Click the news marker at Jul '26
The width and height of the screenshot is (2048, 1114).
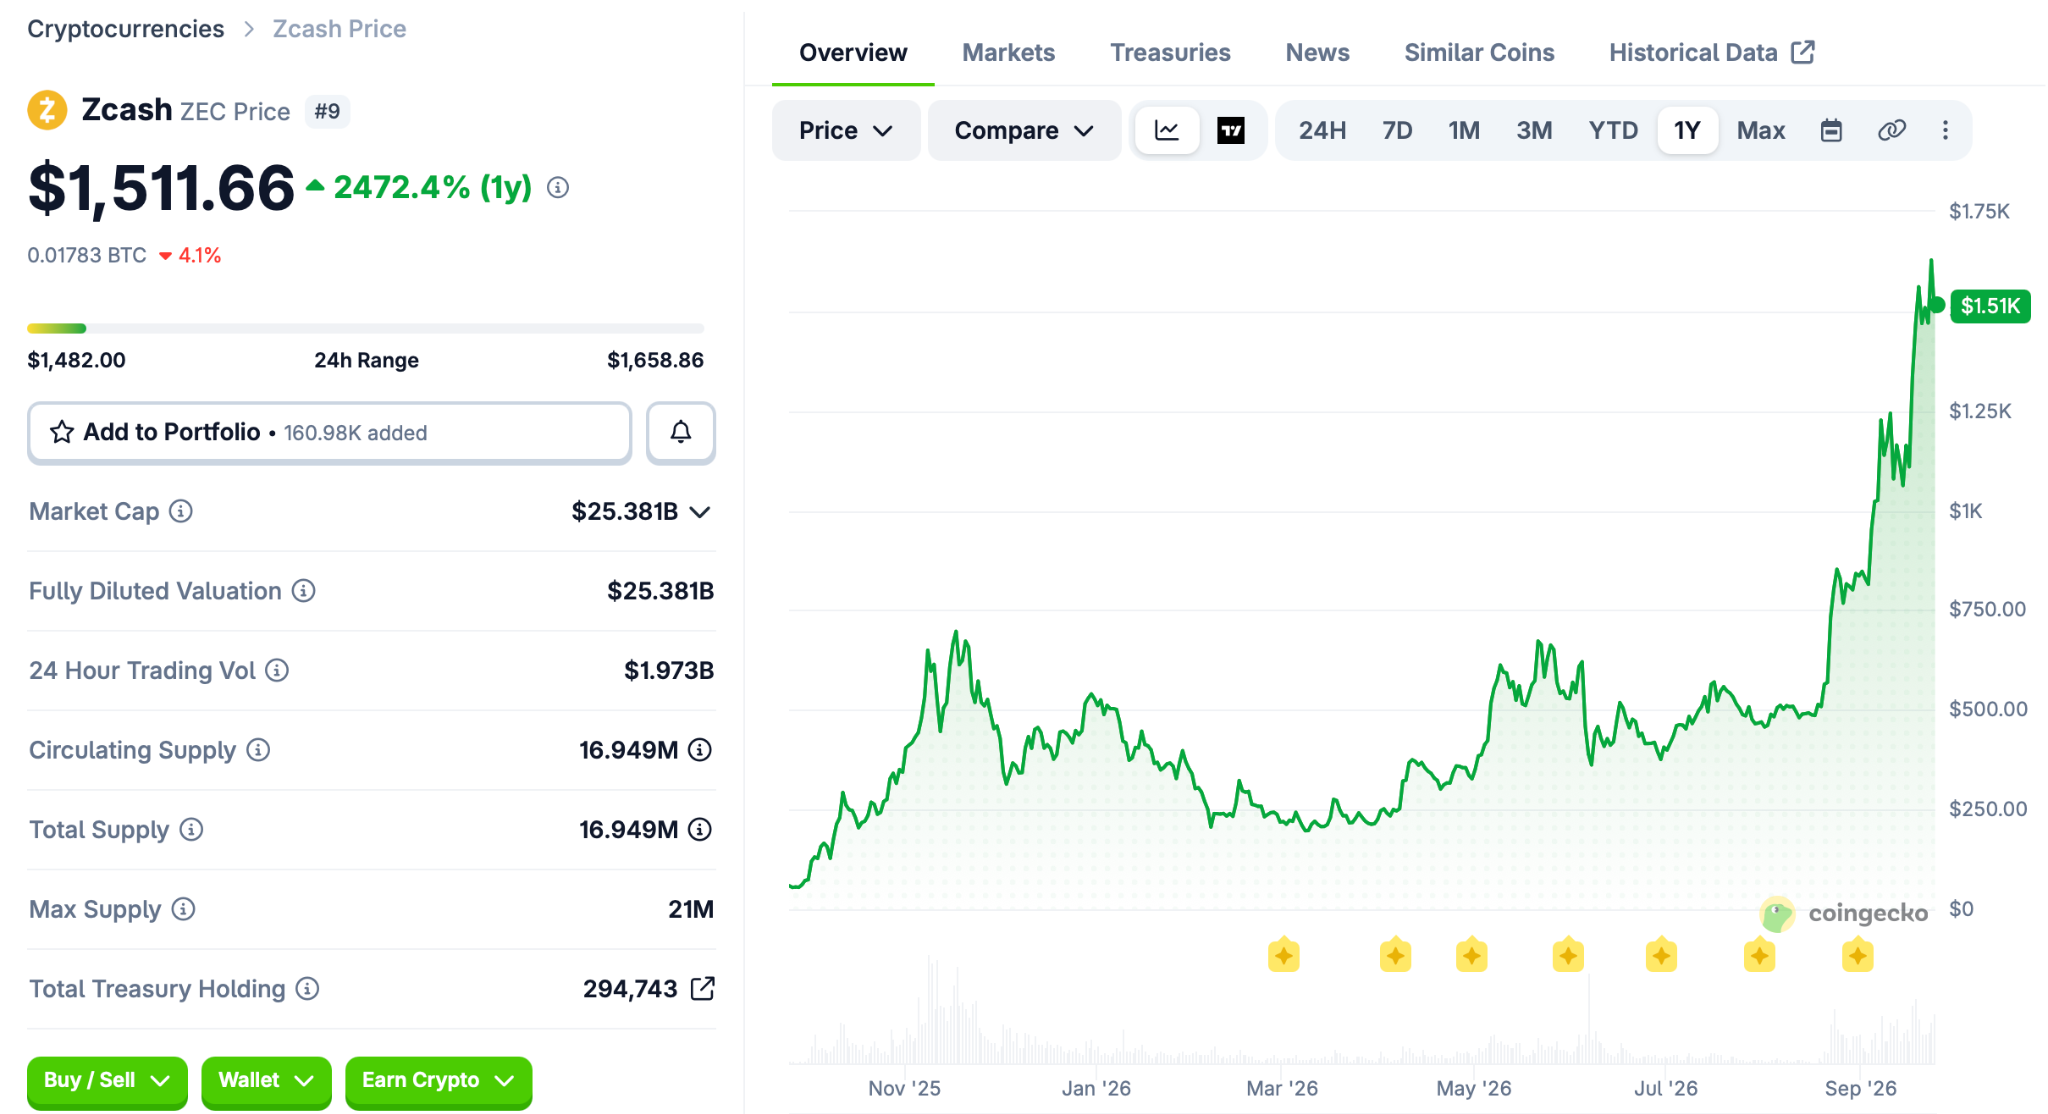tap(1661, 956)
